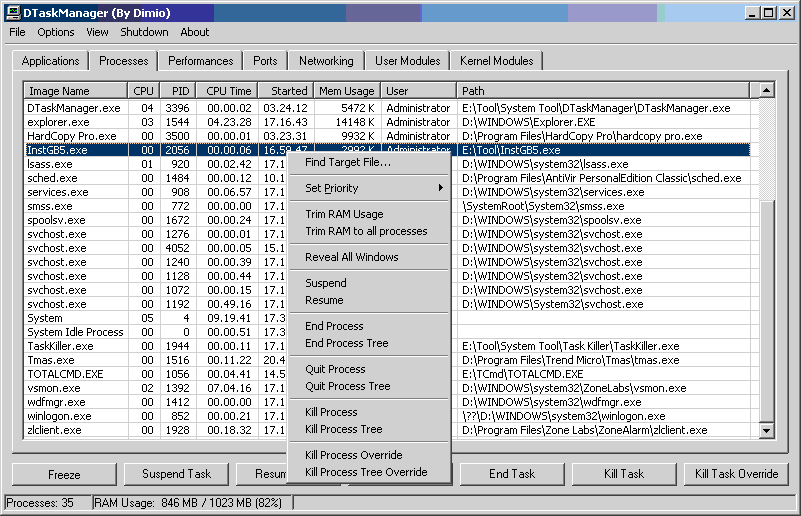Viewport: 801px width, 516px height.
Task: Open the Performances tab
Action: pos(200,61)
